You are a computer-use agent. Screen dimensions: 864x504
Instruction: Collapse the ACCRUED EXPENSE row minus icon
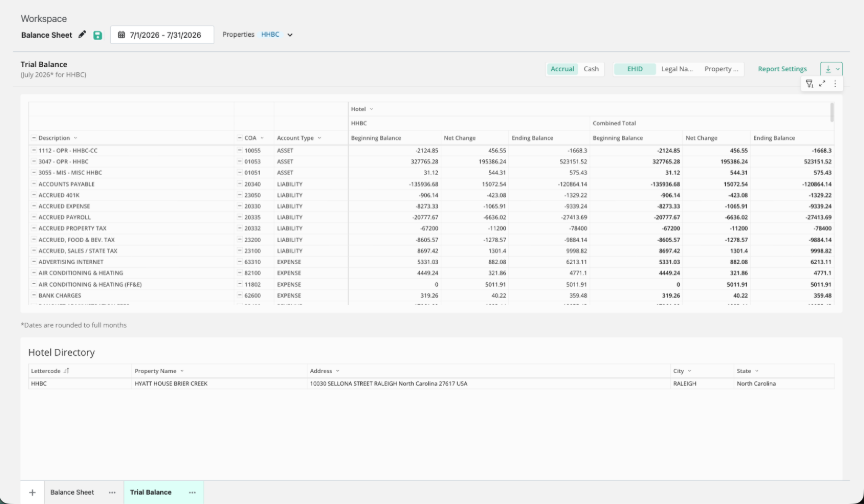point(34,206)
